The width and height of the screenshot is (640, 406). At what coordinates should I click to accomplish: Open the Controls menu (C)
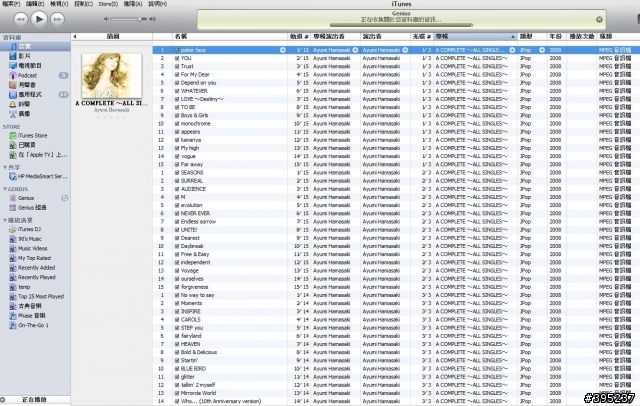[83, 4]
